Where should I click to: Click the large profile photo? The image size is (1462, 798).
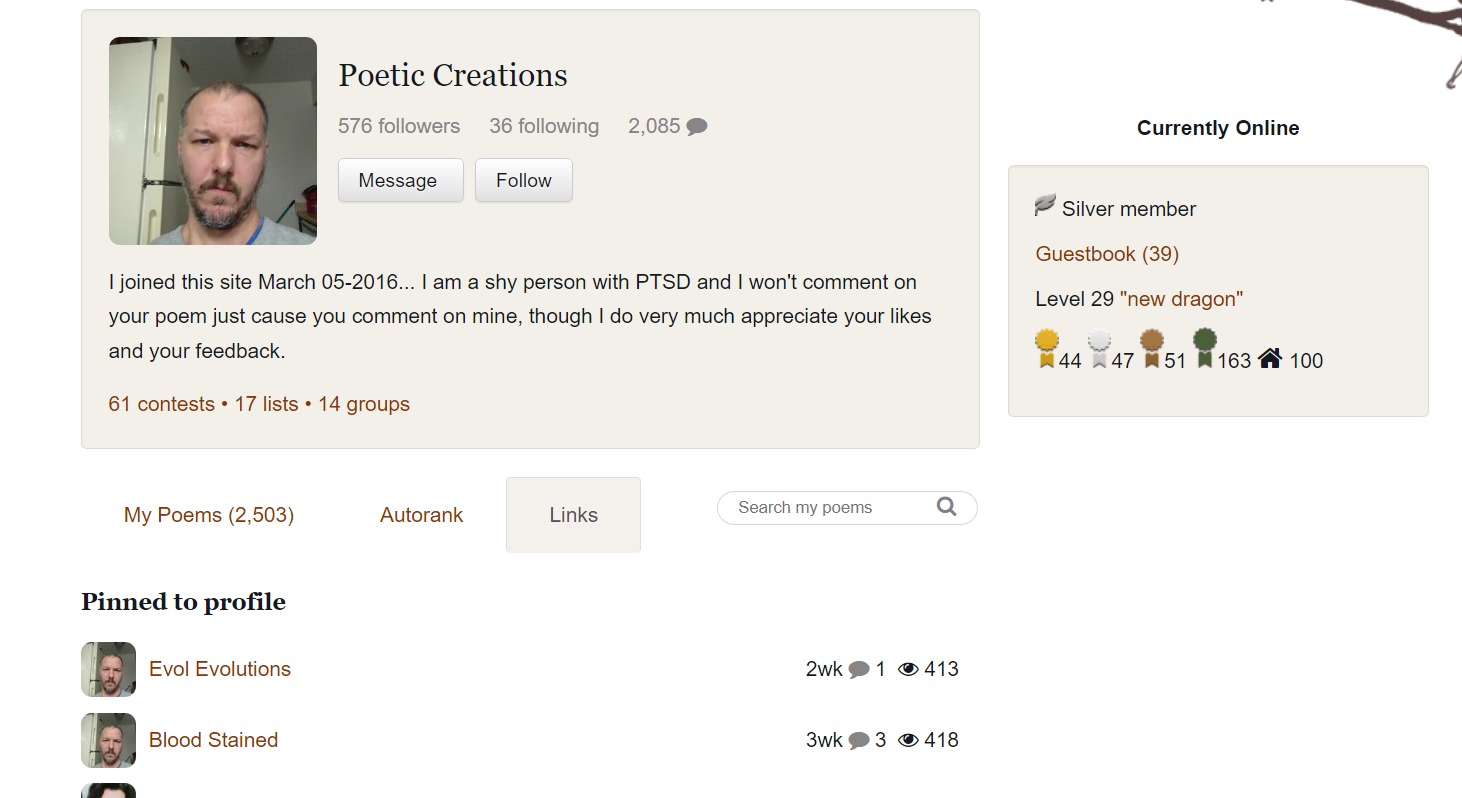(x=213, y=141)
